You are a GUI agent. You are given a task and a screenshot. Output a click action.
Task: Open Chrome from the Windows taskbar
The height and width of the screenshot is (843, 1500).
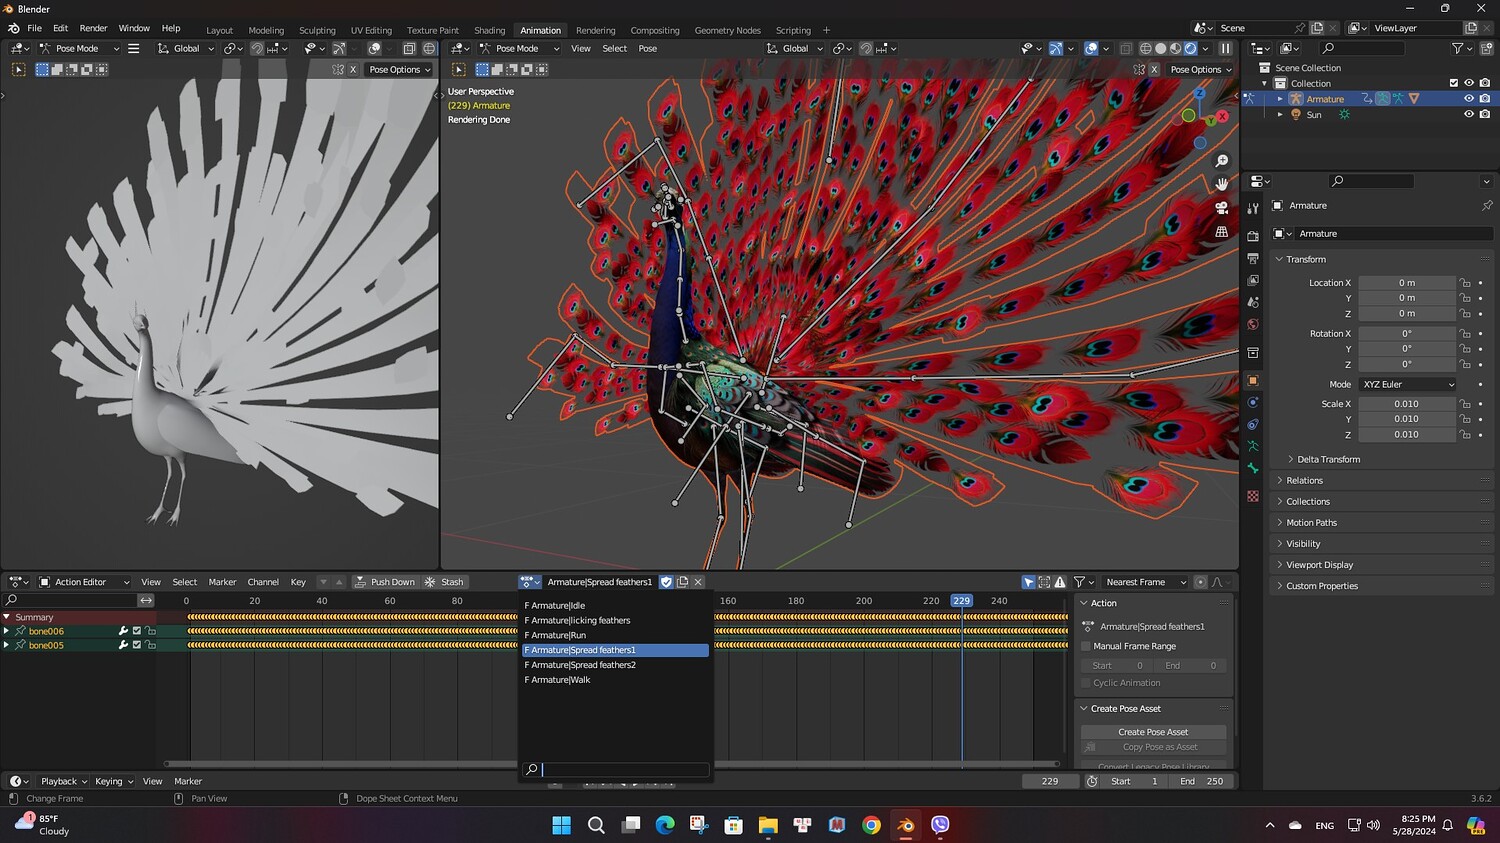click(871, 825)
